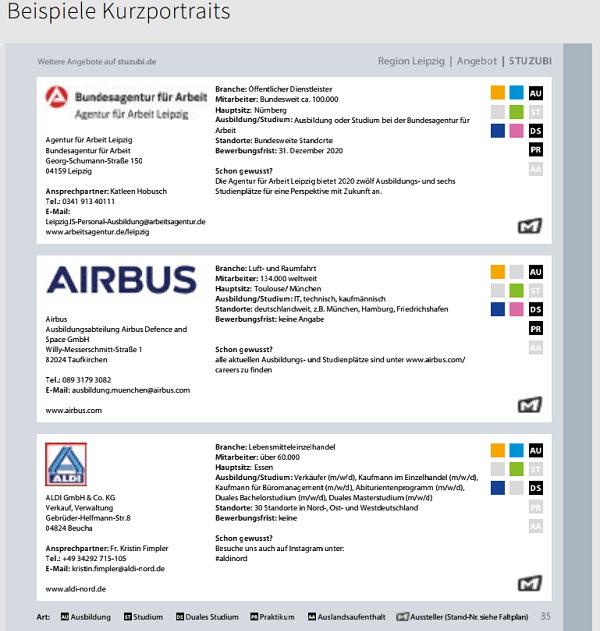Viewport: 600px width, 631px height.
Task: Click the DS Duales Studium legend icon
Action: pos(180,617)
